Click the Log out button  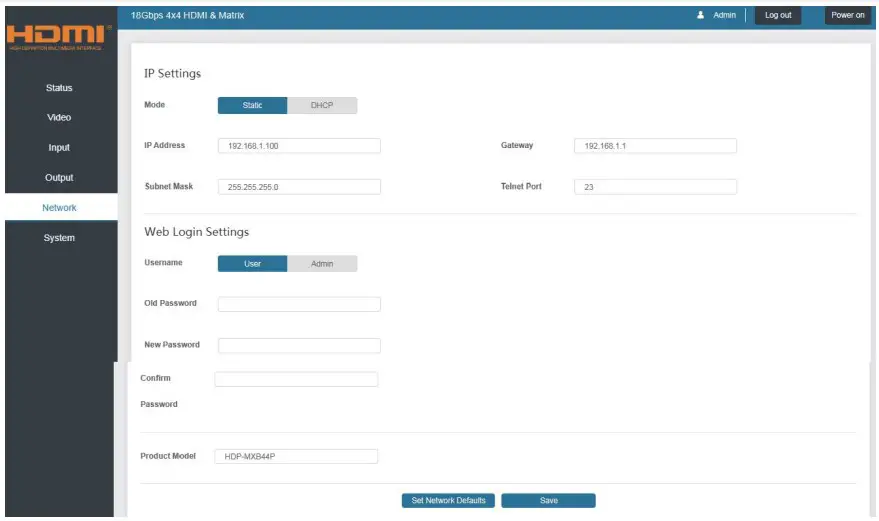[778, 15]
